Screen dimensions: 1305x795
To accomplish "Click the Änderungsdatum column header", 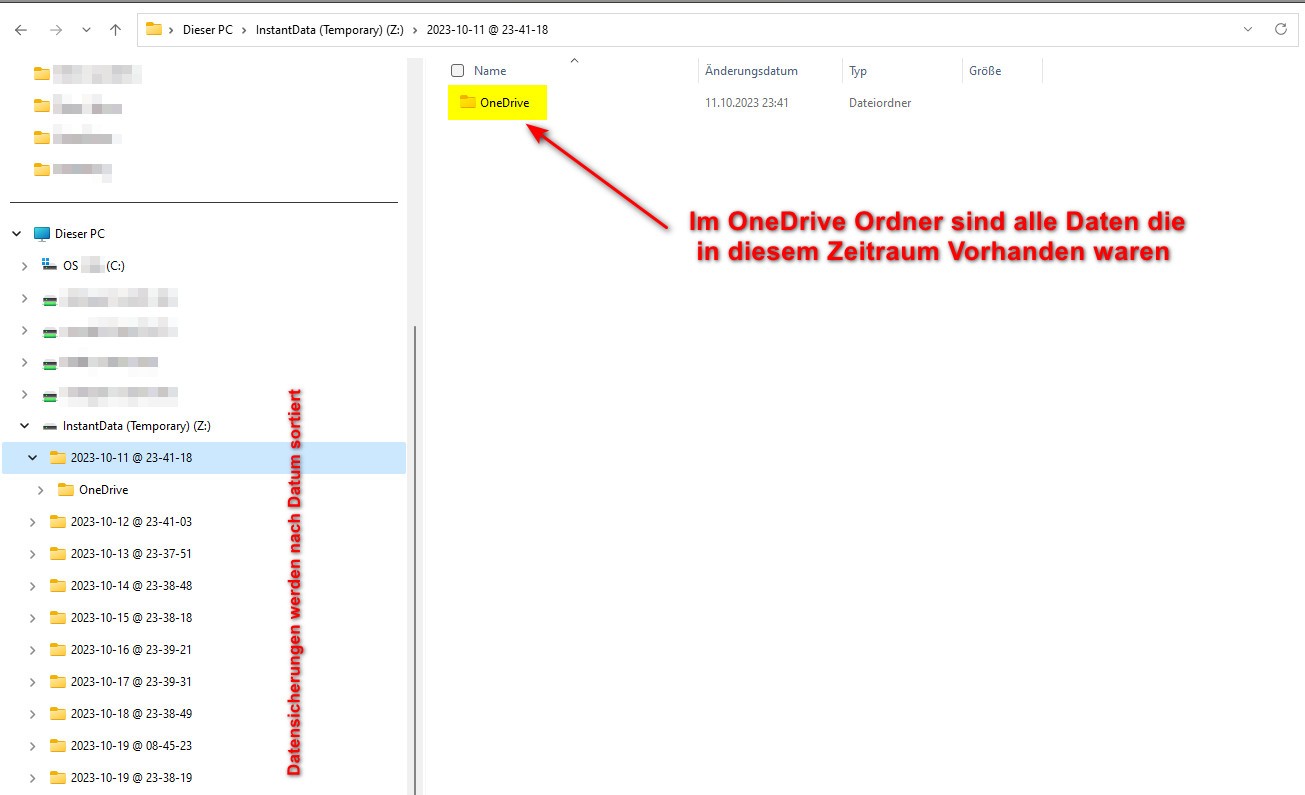I will coord(751,70).
